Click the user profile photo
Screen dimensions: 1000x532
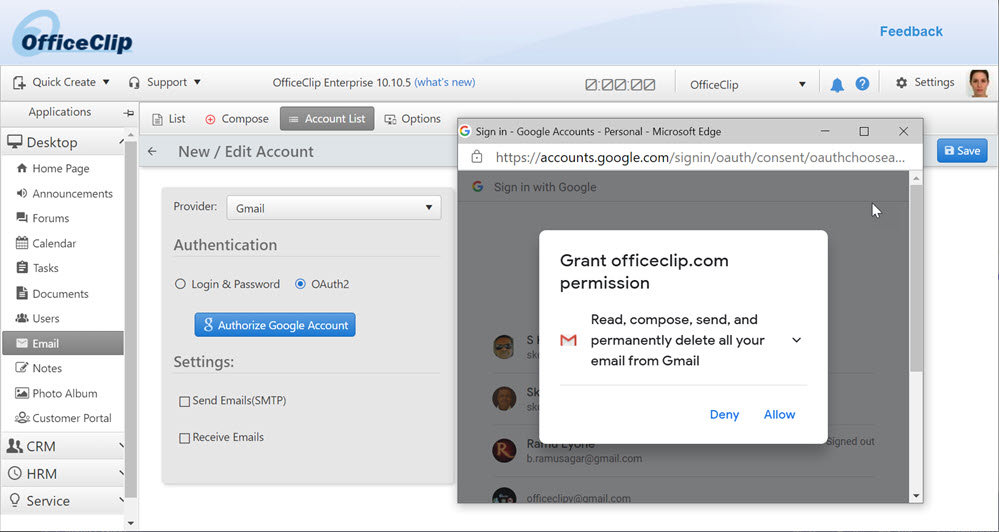979,84
